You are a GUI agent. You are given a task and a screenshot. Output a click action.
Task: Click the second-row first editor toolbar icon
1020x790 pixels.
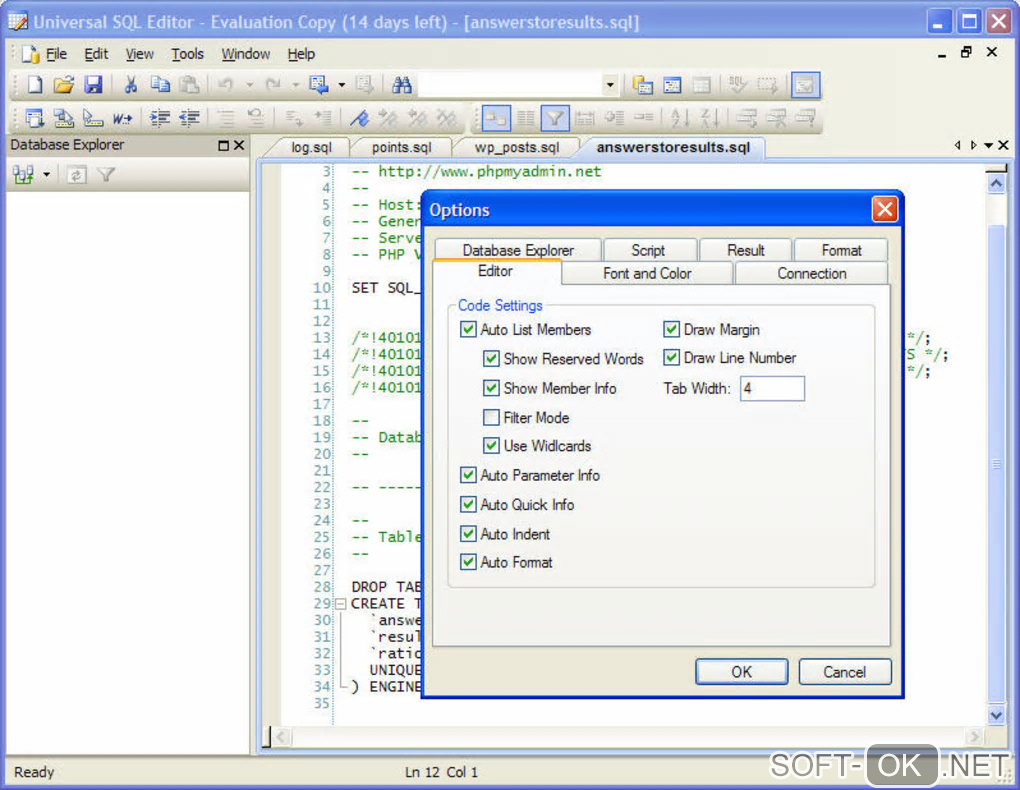tap(34, 118)
